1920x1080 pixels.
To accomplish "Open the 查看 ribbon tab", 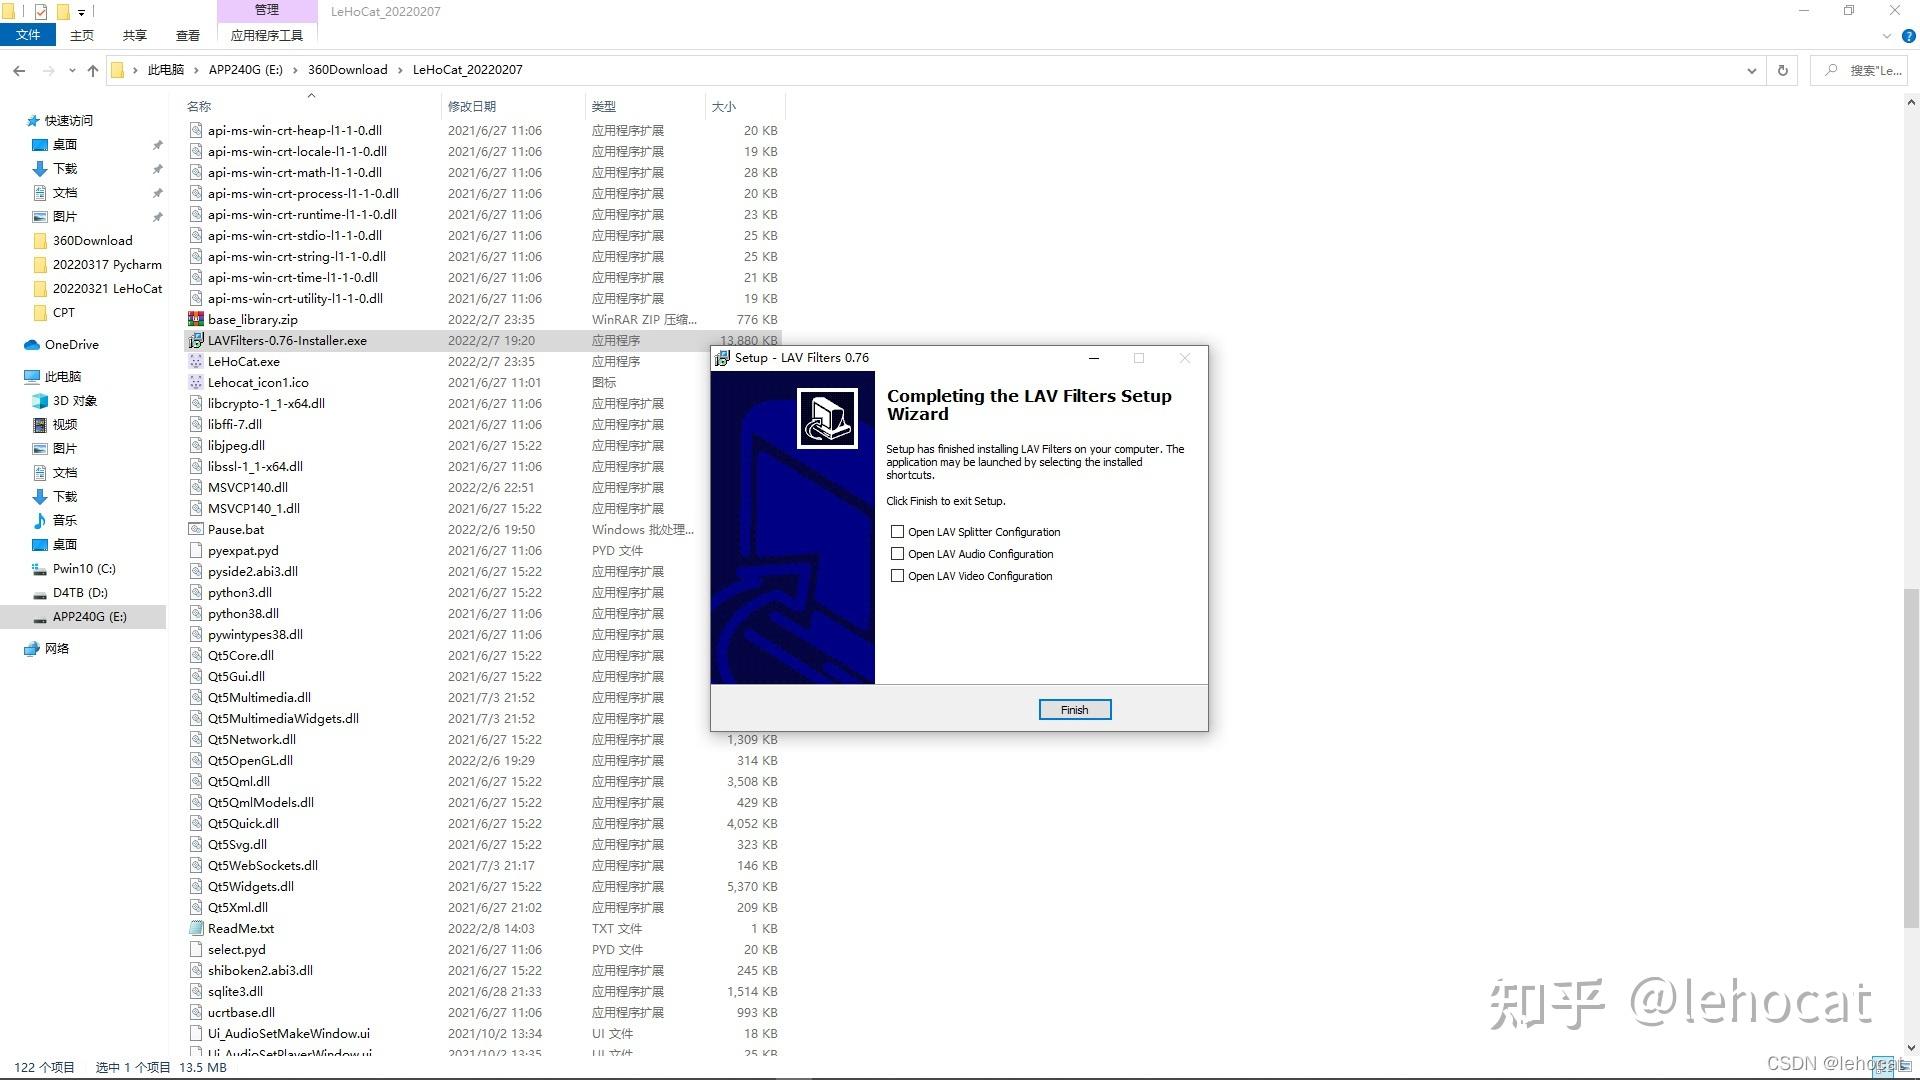I will [x=187, y=35].
